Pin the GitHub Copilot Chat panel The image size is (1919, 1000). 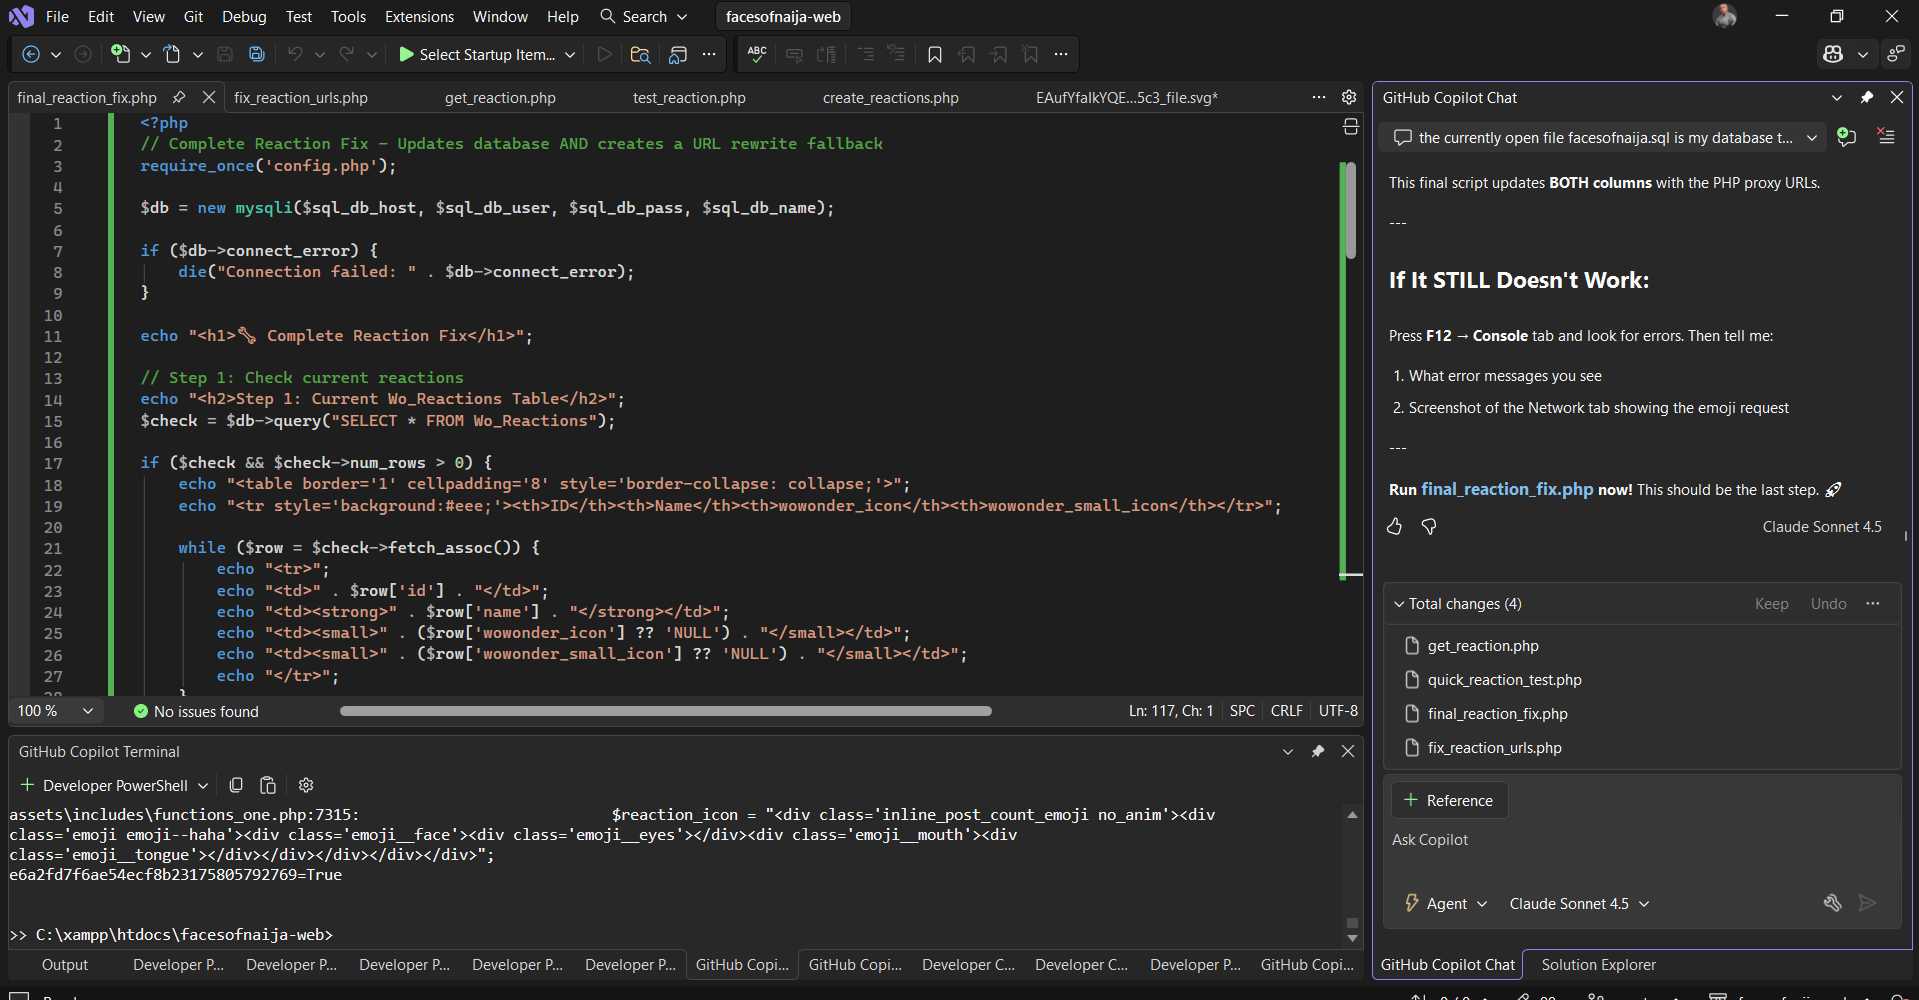tap(1866, 97)
